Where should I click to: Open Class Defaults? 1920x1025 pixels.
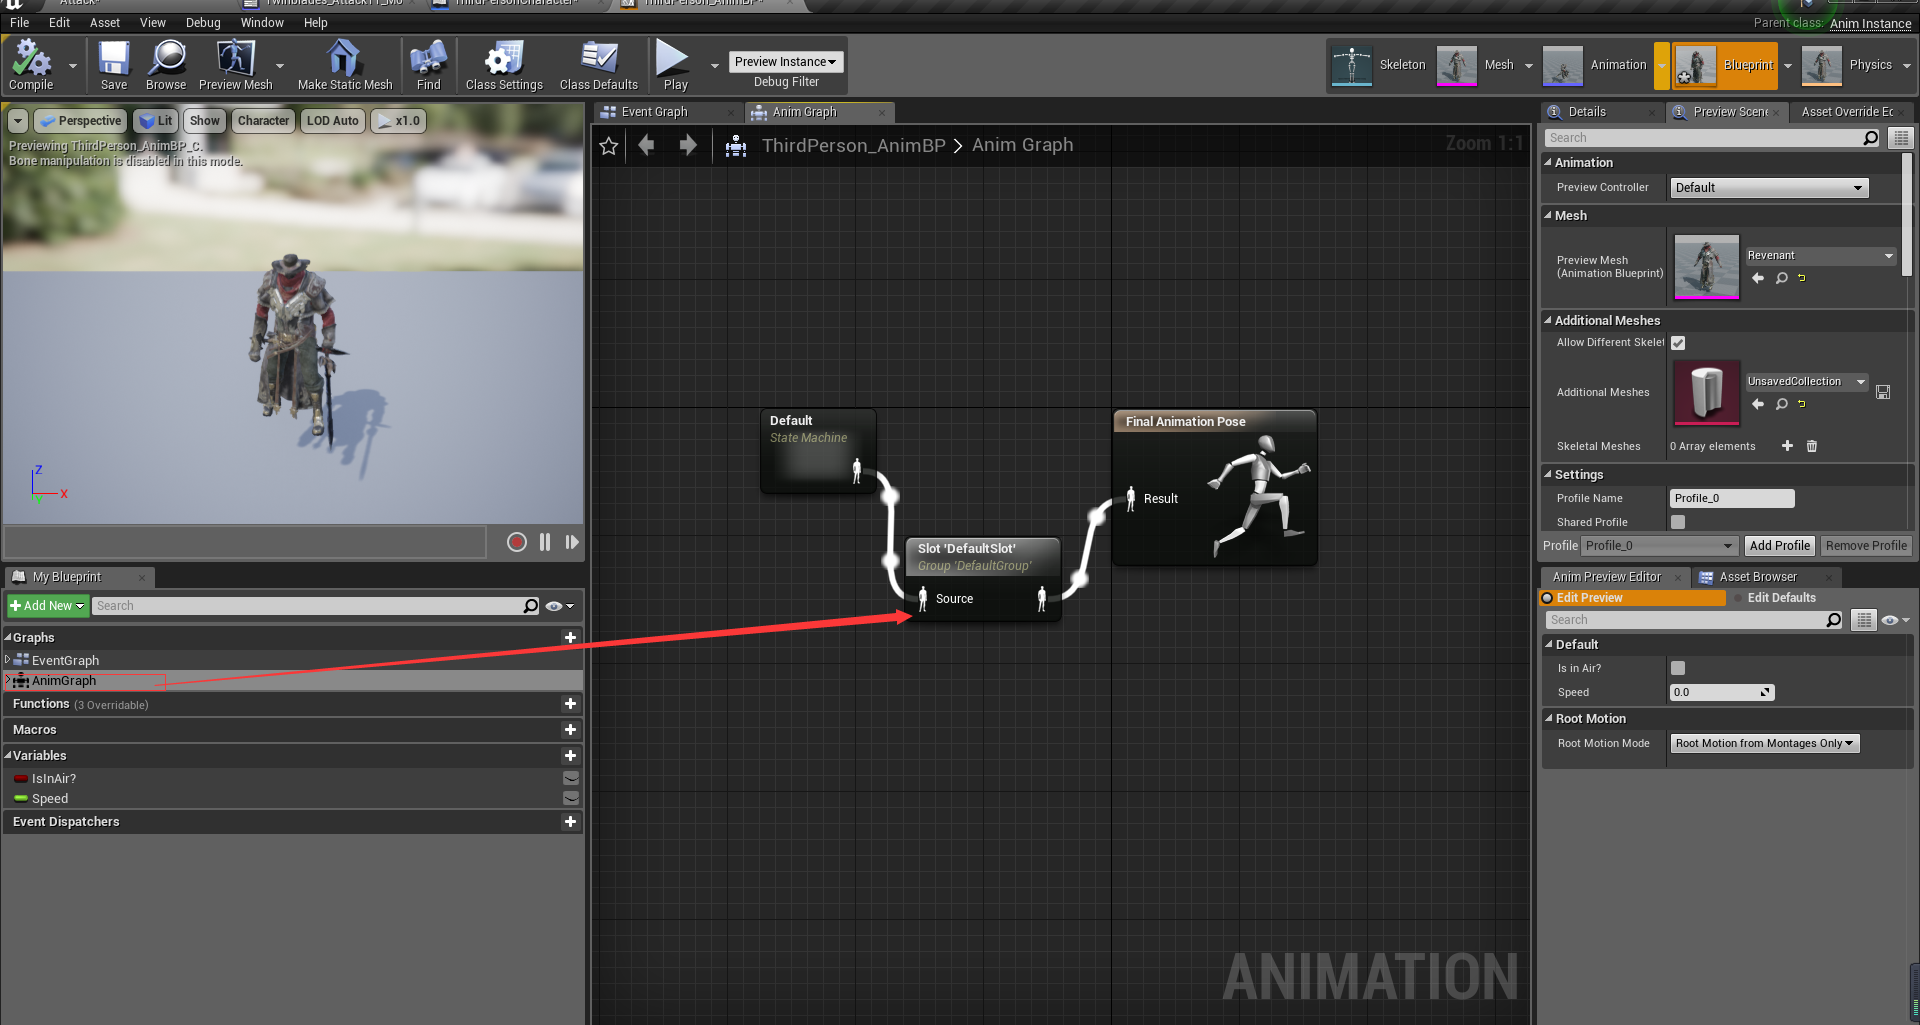point(598,66)
